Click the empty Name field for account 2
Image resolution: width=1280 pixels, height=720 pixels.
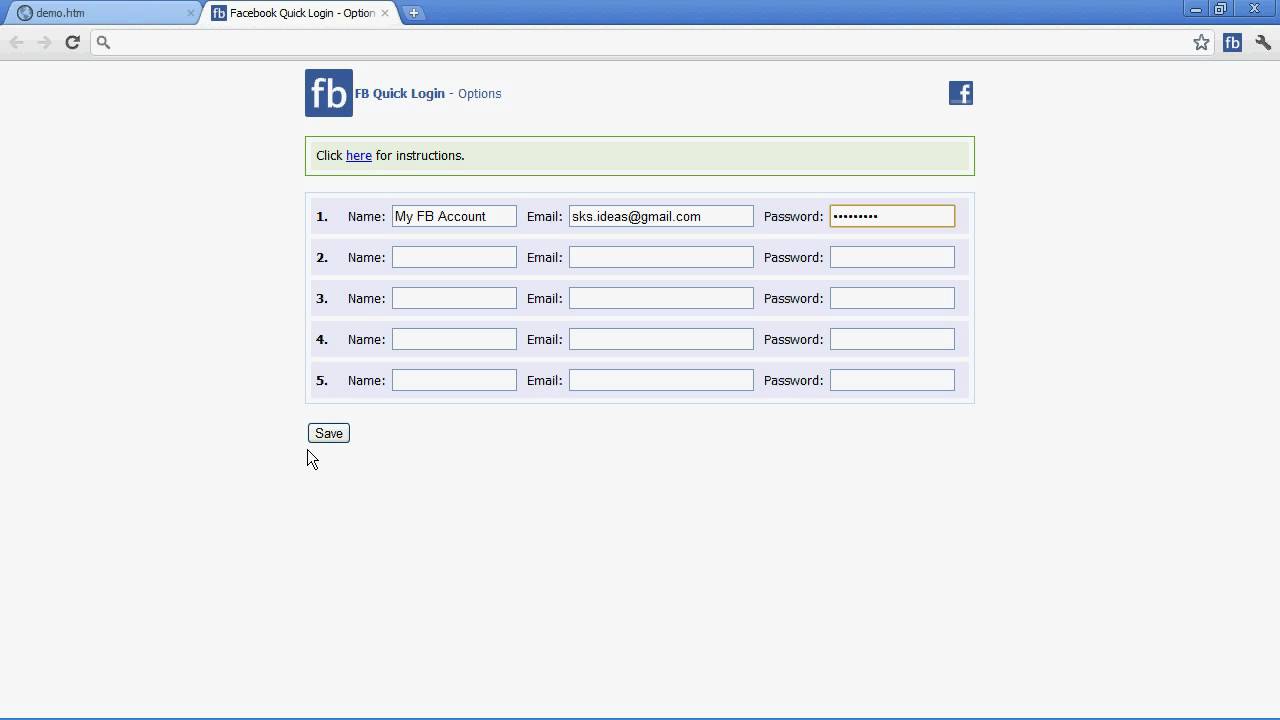click(454, 257)
